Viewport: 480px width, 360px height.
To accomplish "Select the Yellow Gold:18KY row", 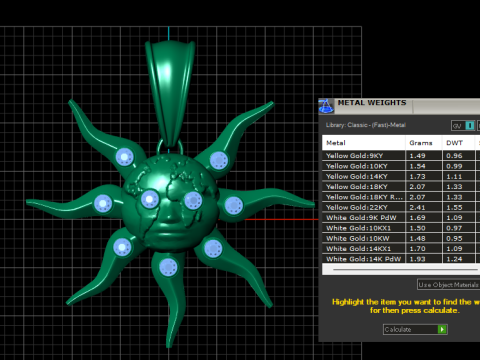I will coord(401,187).
